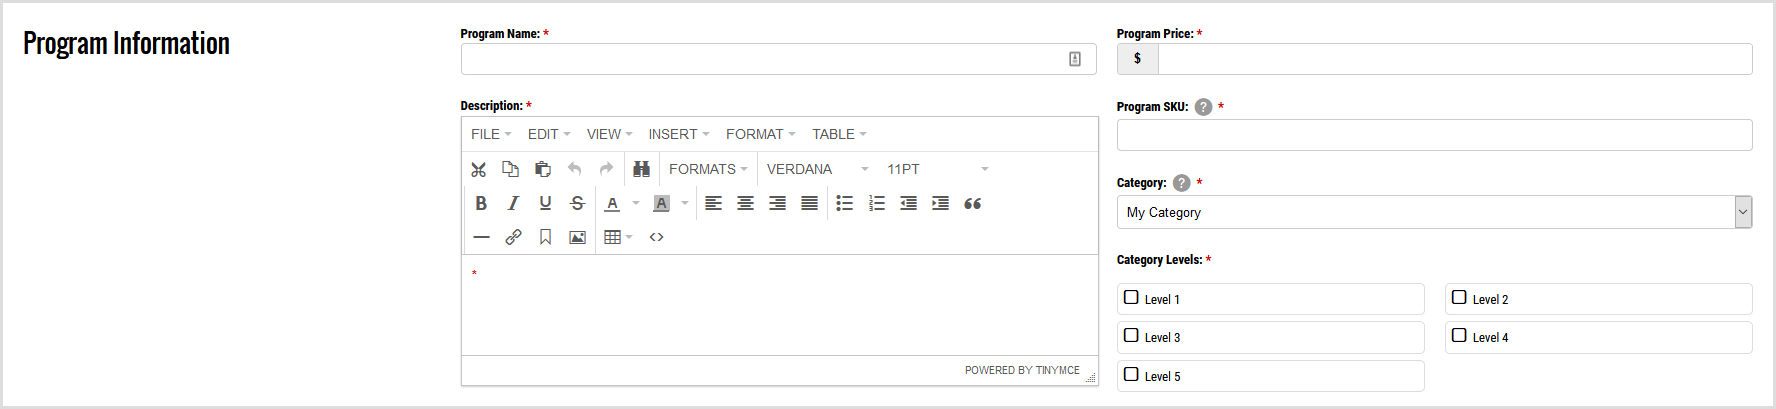Click the Powered by TinyMCE link

click(1022, 370)
